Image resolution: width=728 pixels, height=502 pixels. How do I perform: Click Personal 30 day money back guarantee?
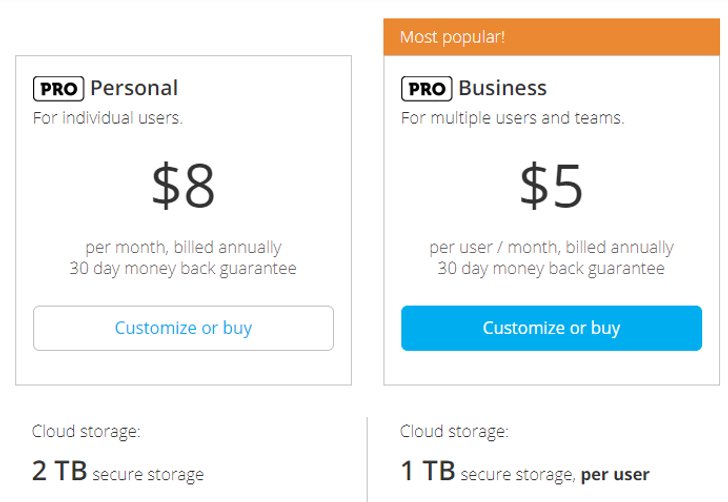(x=183, y=268)
